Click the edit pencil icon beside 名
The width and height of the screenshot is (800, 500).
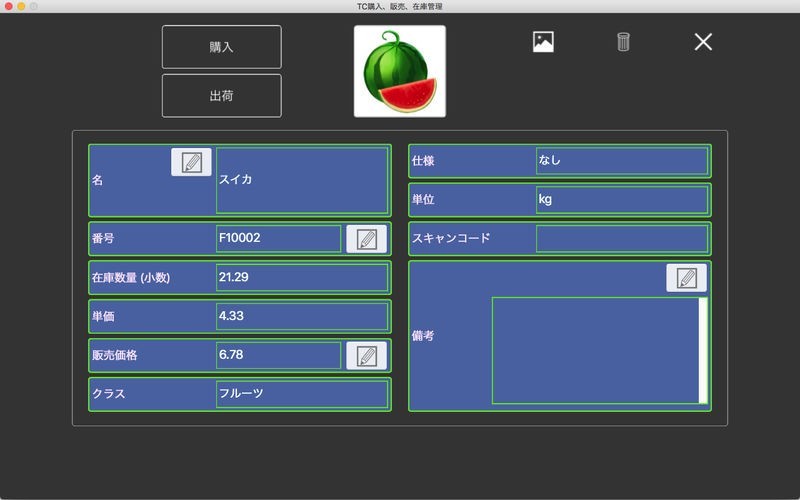click(x=191, y=162)
